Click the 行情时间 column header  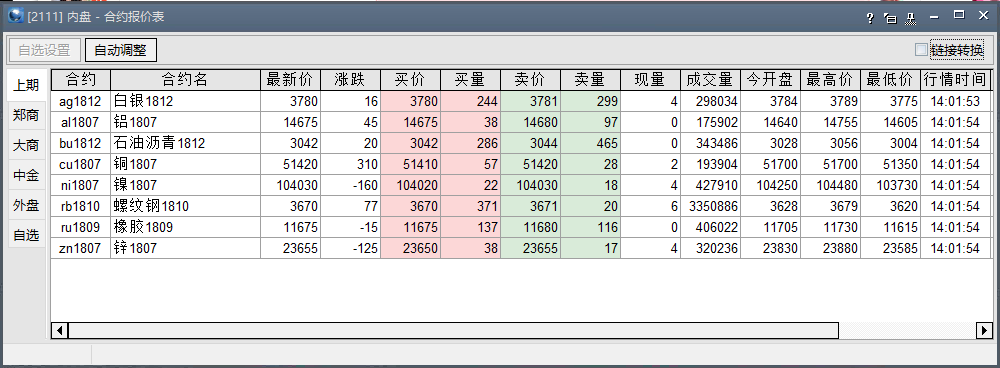[955, 80]
